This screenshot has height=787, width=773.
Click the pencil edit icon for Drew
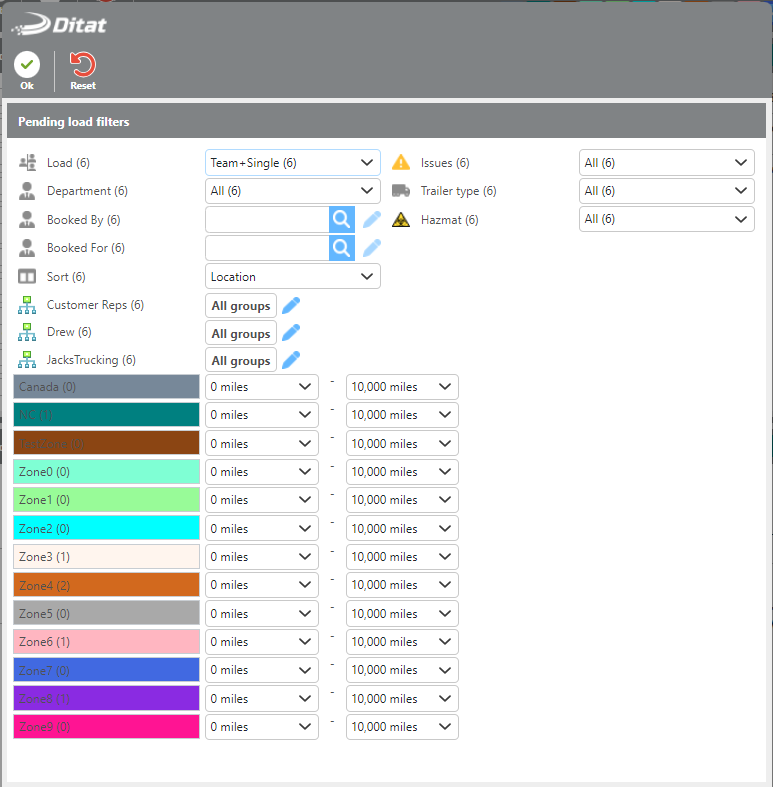point(291,333)
